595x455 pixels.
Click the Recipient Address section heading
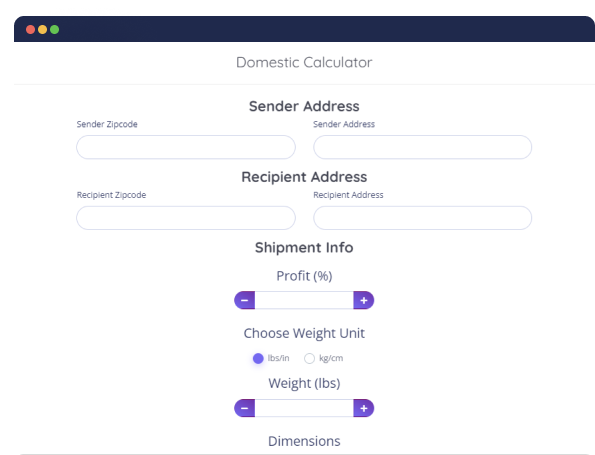coord(304,177)
